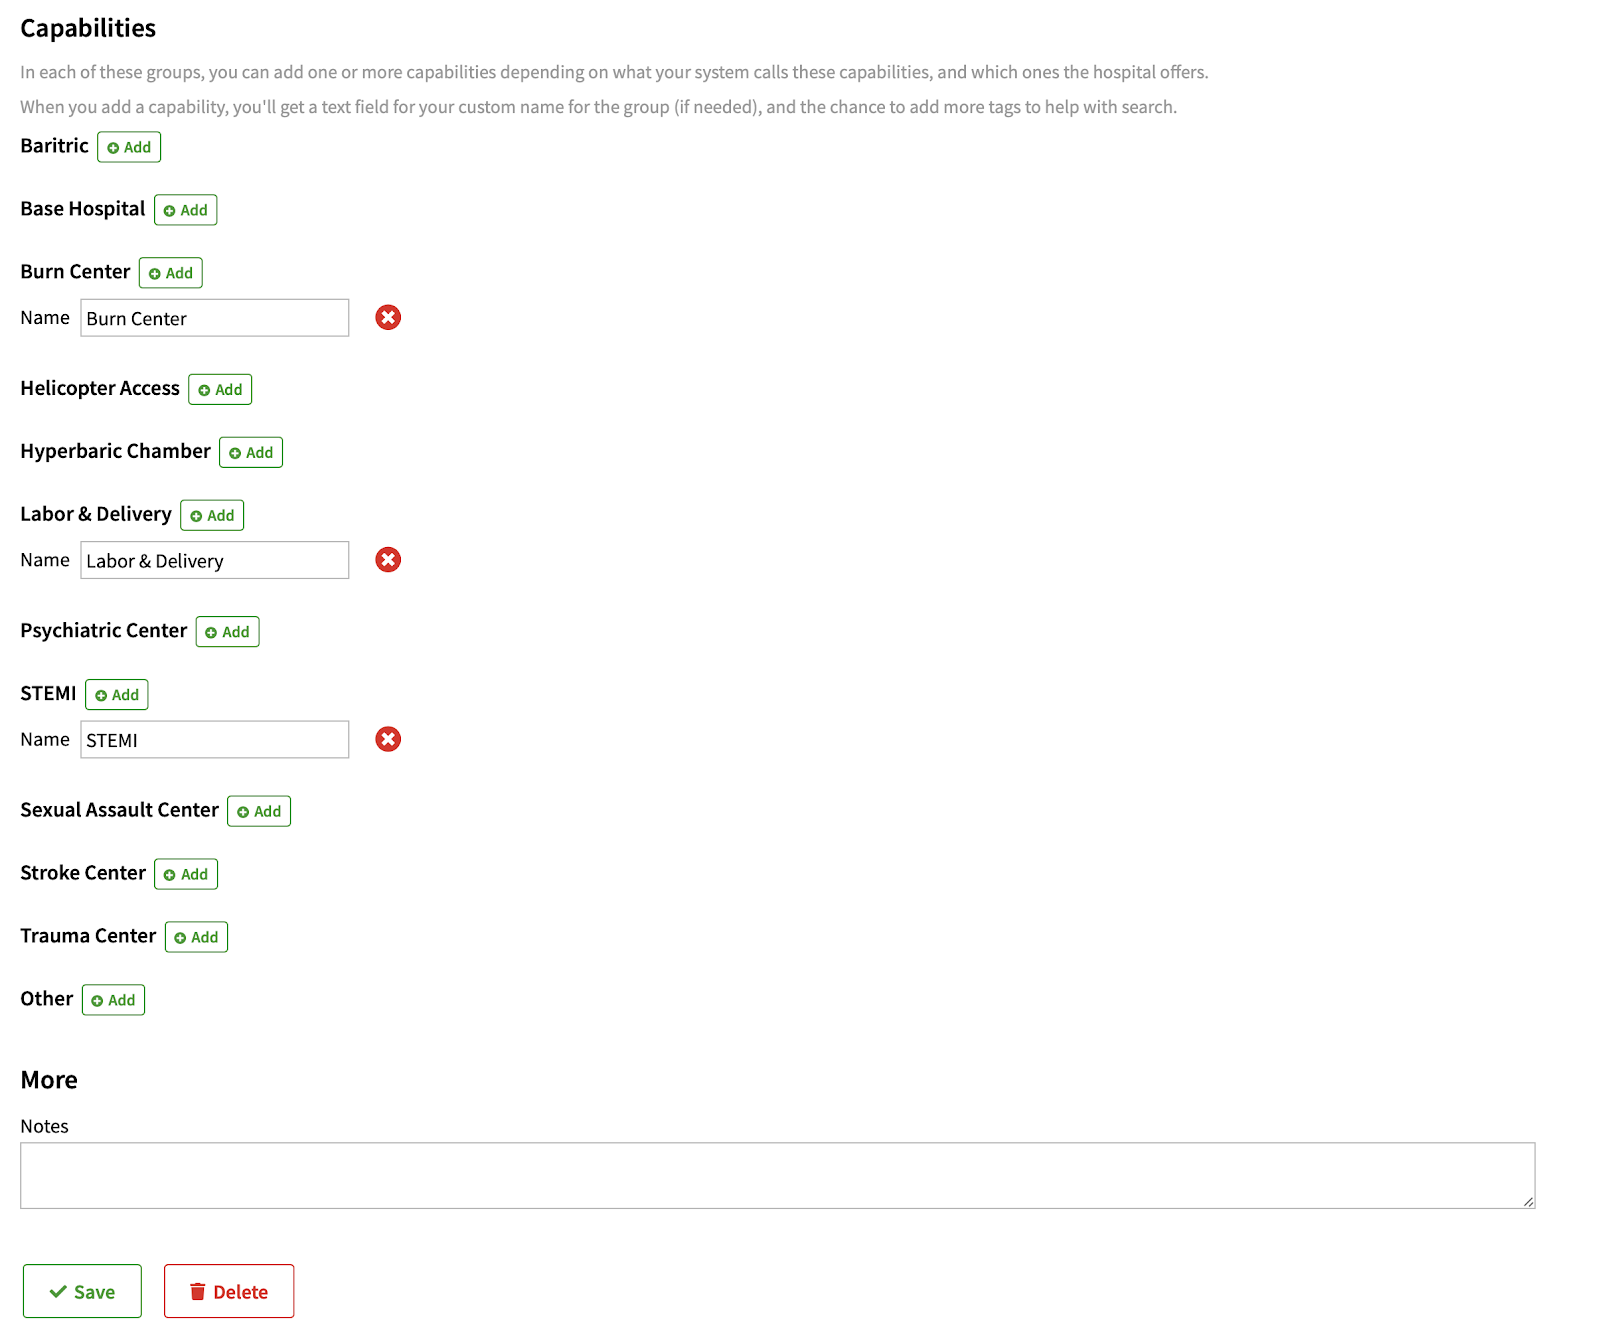Click Add next to STEMI heading
The width and height of the screenshot is (1600, 1339).
(117, 695)
